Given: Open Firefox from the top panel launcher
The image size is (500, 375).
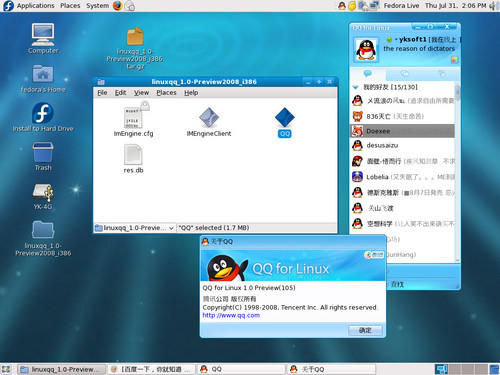Looking at the screenshot, I should [117, 6].
